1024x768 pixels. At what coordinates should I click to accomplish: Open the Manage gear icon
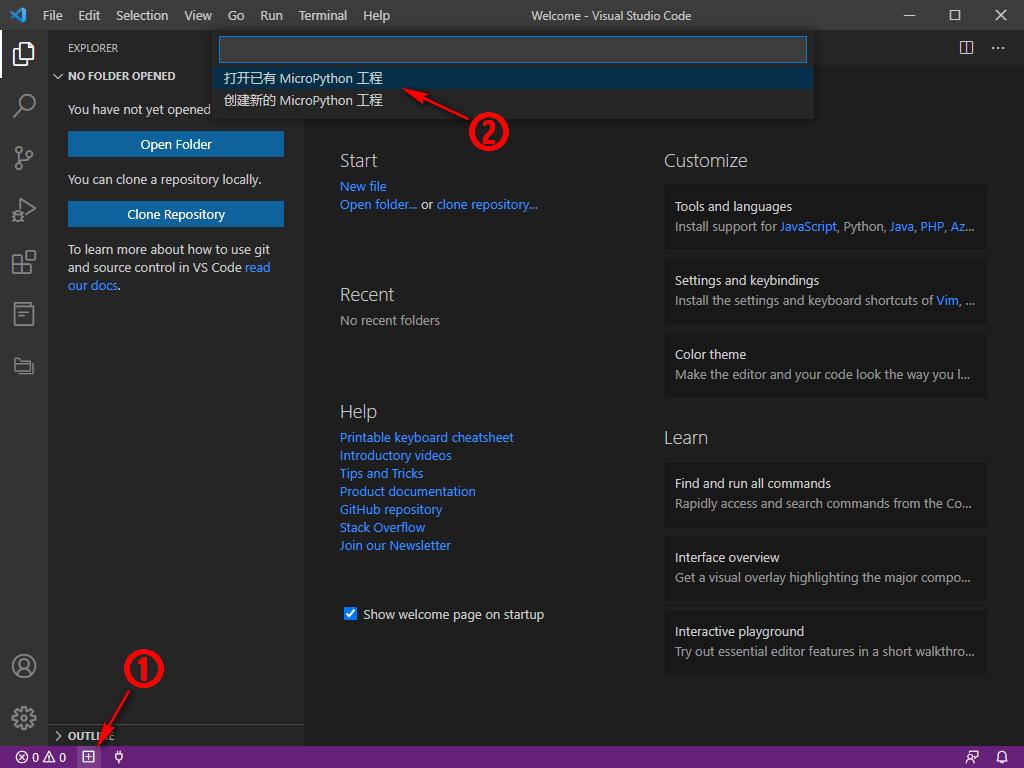click(24, 718)
